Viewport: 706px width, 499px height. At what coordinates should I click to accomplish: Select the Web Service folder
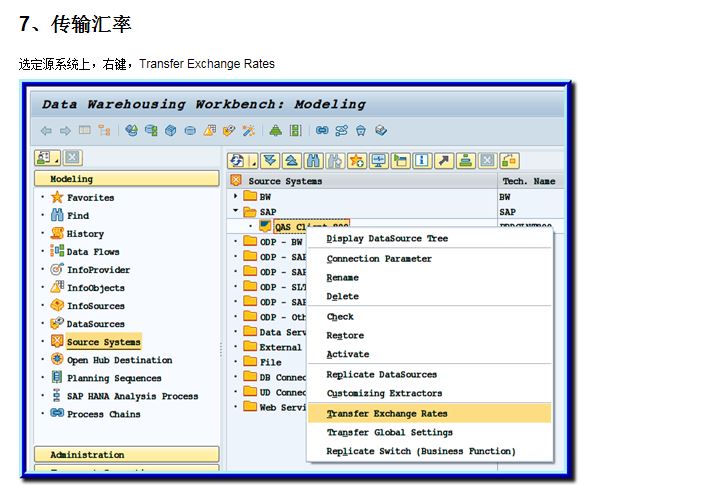click(283, 407)
